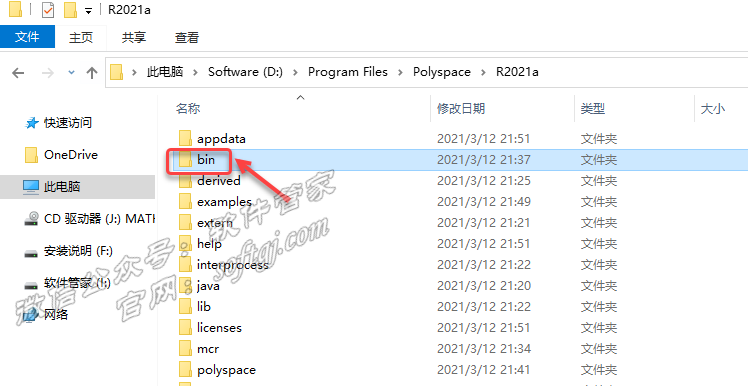
Task: Switch to the 共享 ribbon tab
Action: [x=134, y=37]
